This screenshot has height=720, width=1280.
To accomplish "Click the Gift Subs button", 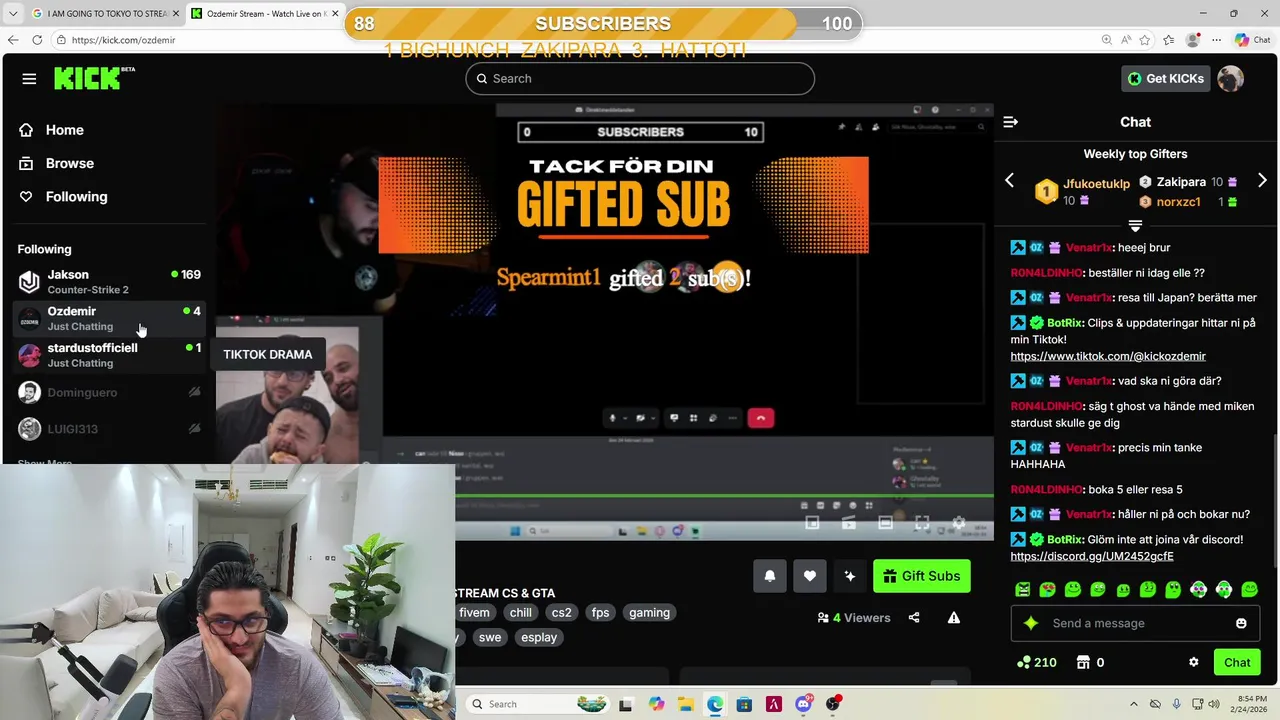I will pos(922,576).
